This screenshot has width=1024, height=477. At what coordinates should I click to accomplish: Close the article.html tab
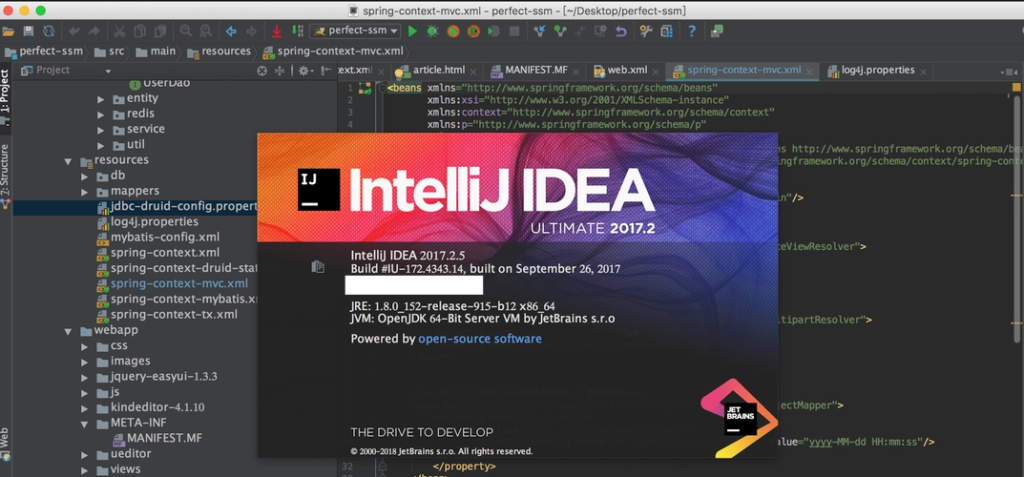pyautogui.click(x=473, y=71)
